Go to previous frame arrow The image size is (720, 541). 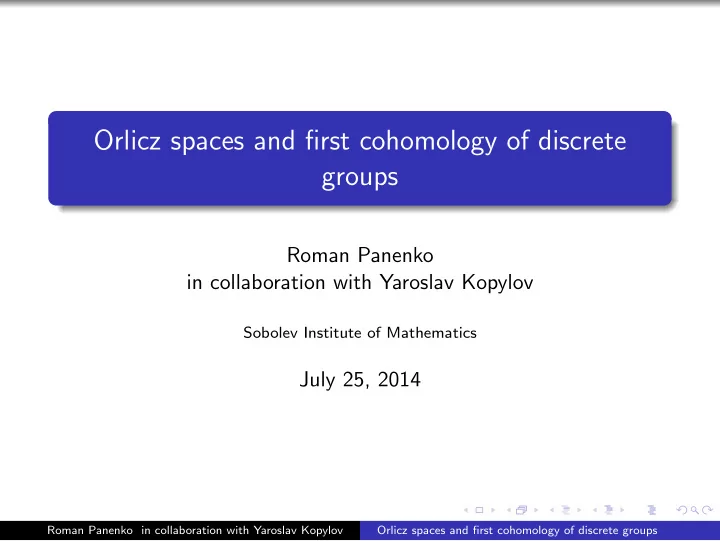[509, 510]
